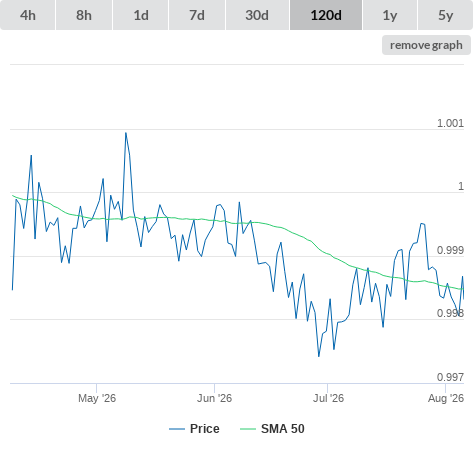Viewport: 474px width, 455px height.
Task: Click the blue Price legend line marker
Action: click(x=177, y=429)
